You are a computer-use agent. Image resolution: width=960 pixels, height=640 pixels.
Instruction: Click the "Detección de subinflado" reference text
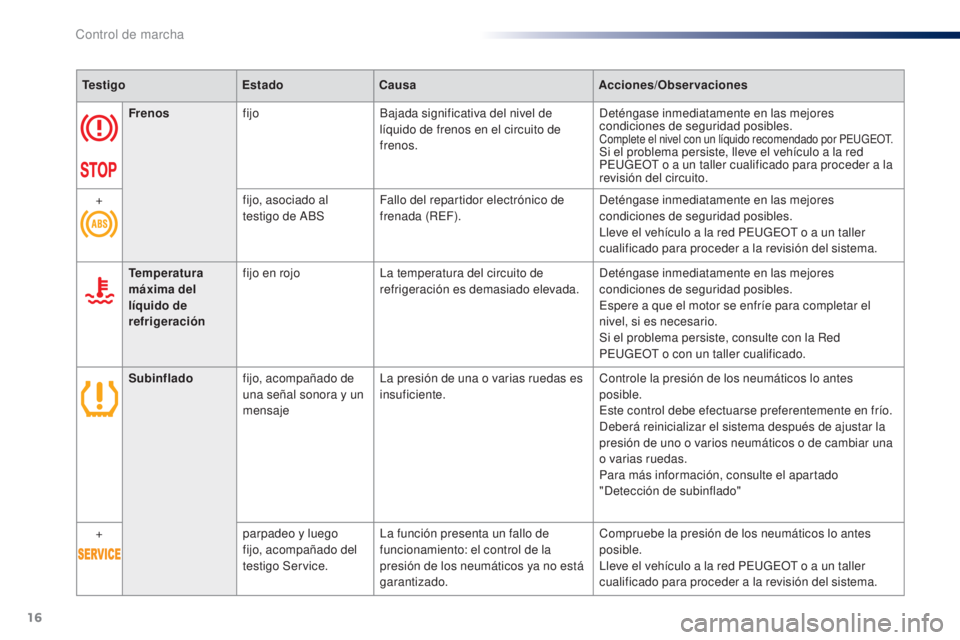tap(670, 491)
